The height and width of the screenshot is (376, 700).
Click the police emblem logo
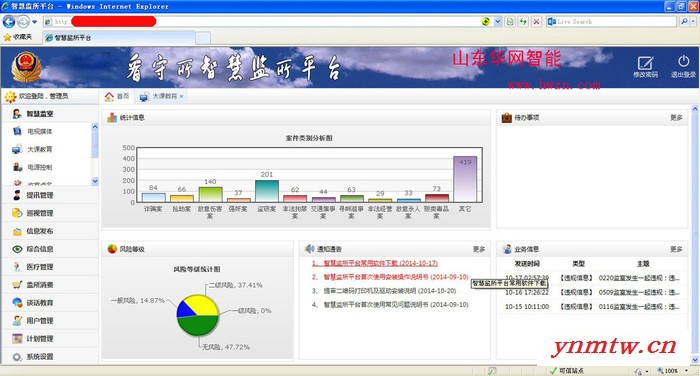26,67
